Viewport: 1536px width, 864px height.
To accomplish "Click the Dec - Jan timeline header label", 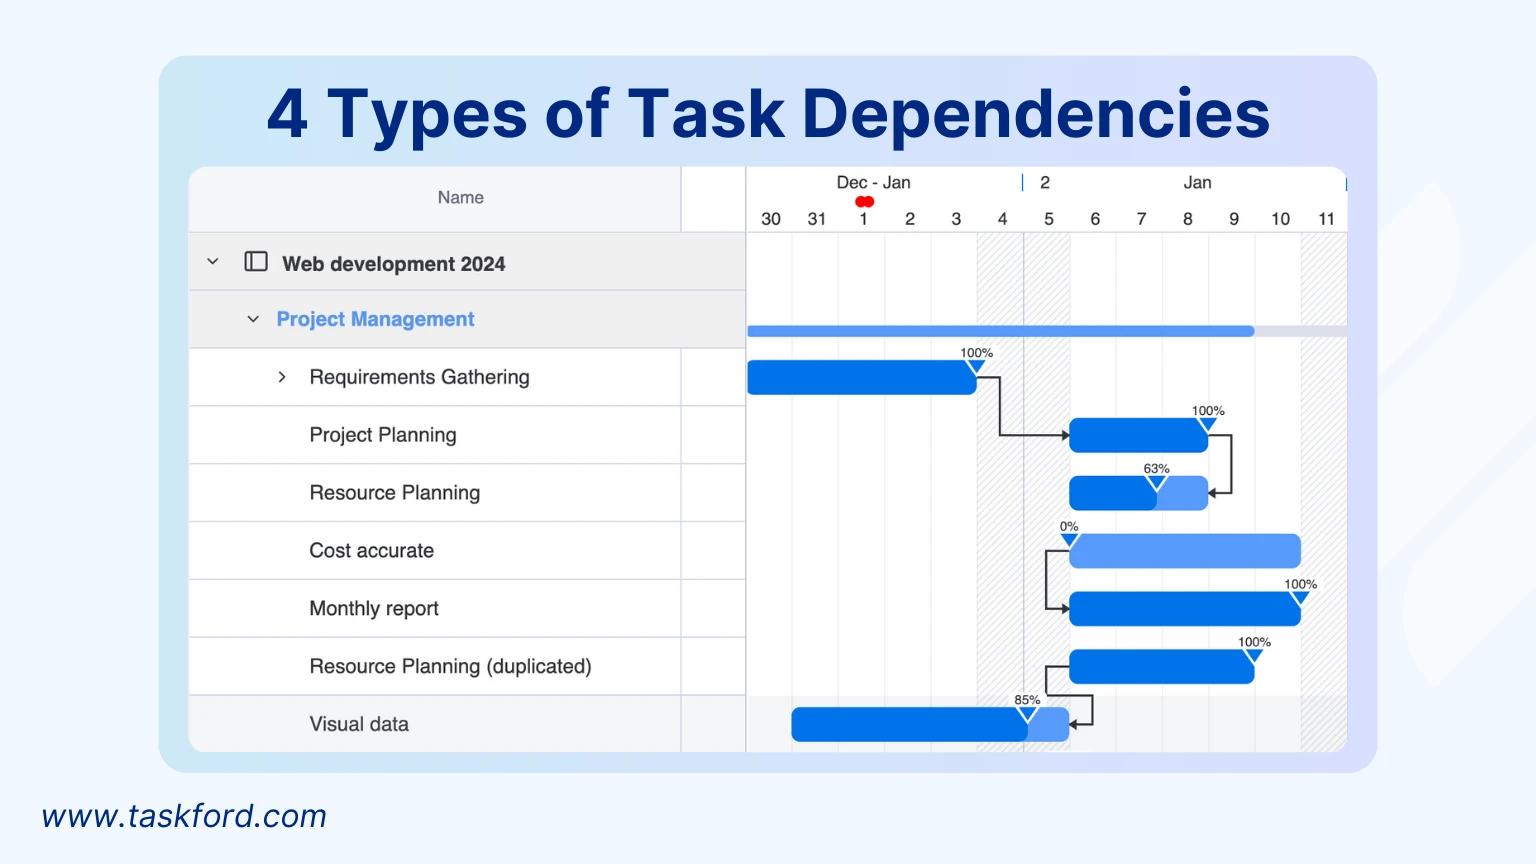I will point(873,182).
